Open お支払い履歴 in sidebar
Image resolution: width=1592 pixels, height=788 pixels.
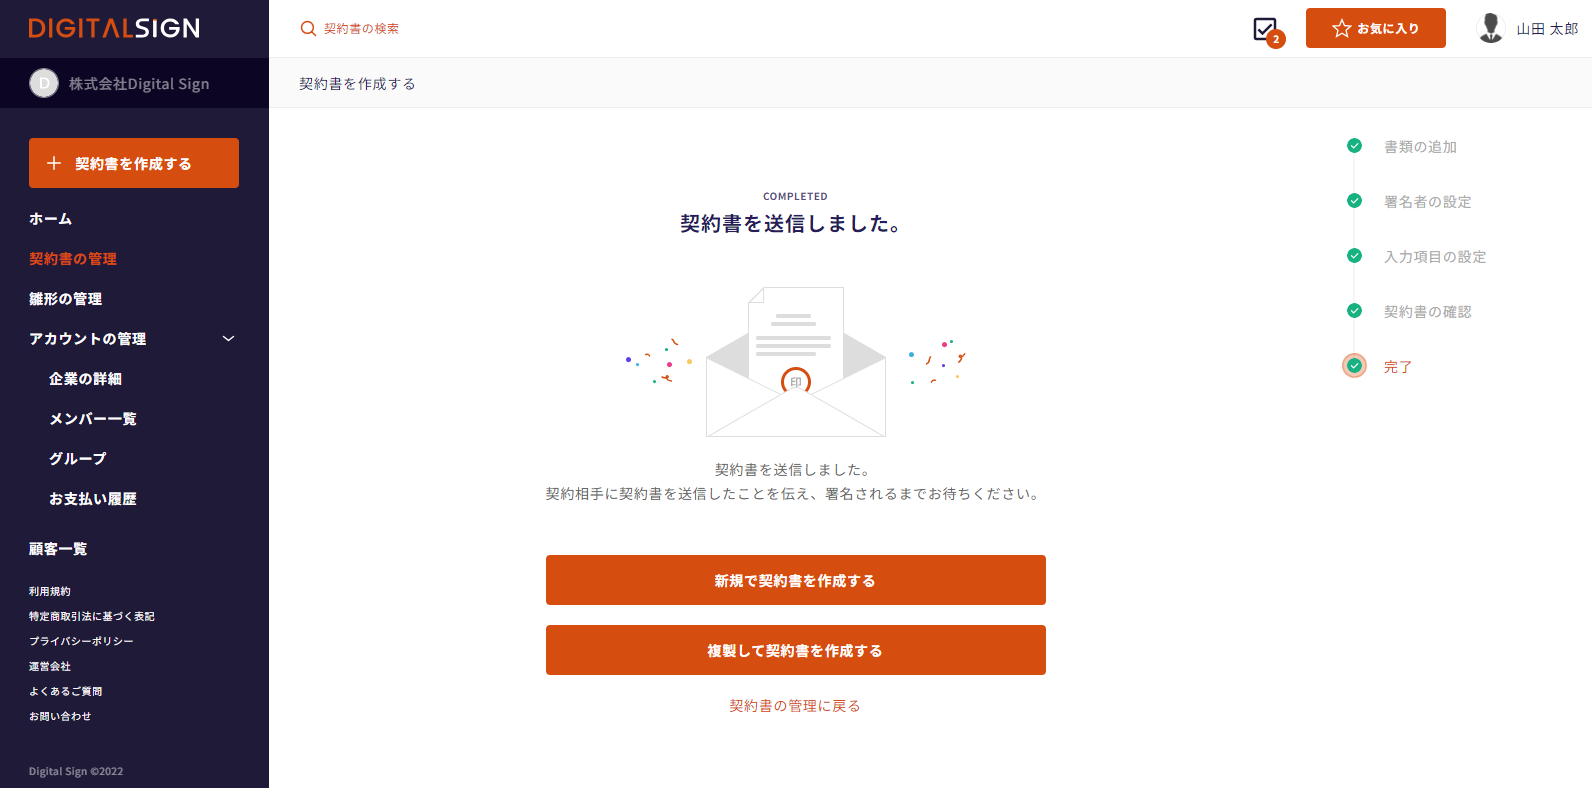(x=93, y=499)
